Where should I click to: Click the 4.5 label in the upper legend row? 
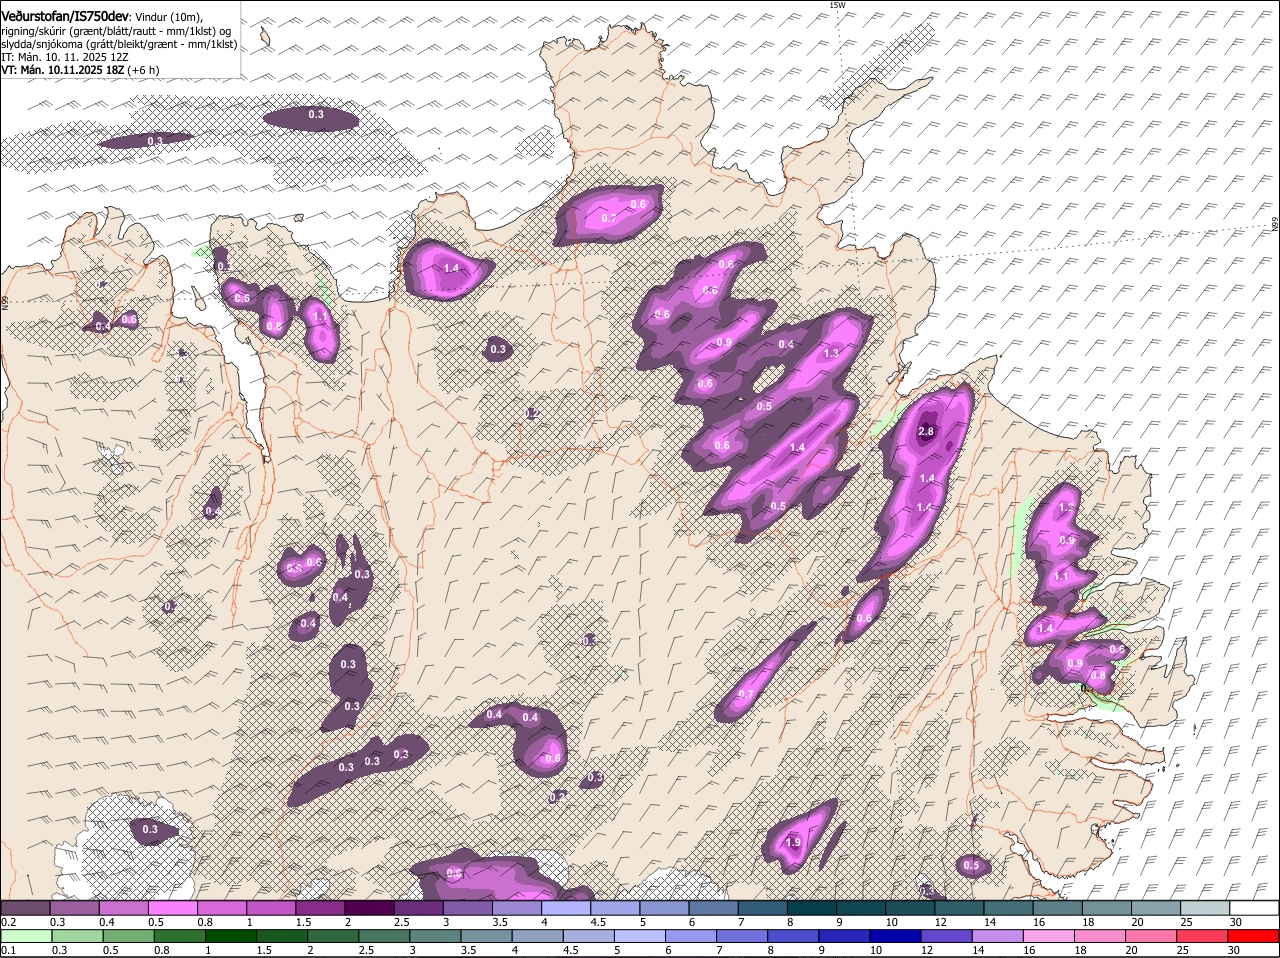click(x=598, y=922)
